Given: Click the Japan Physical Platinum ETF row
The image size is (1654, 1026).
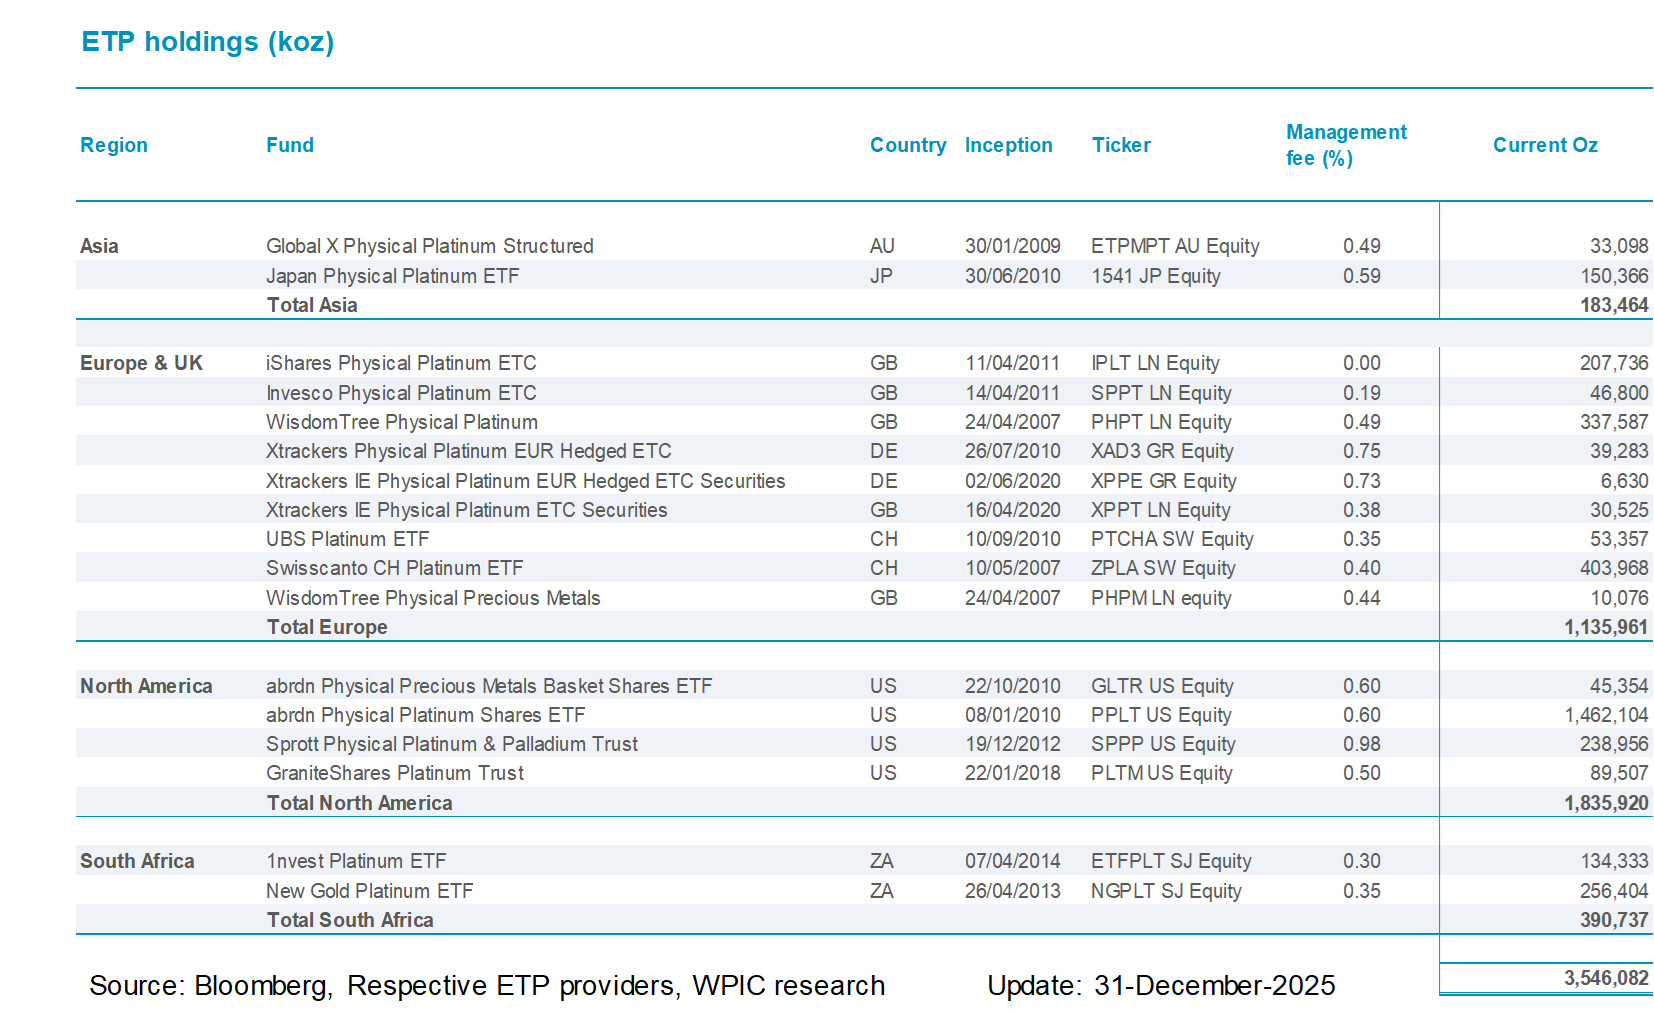Looking at the screenshot, I should pyautogui.click(x=392, y=276).
